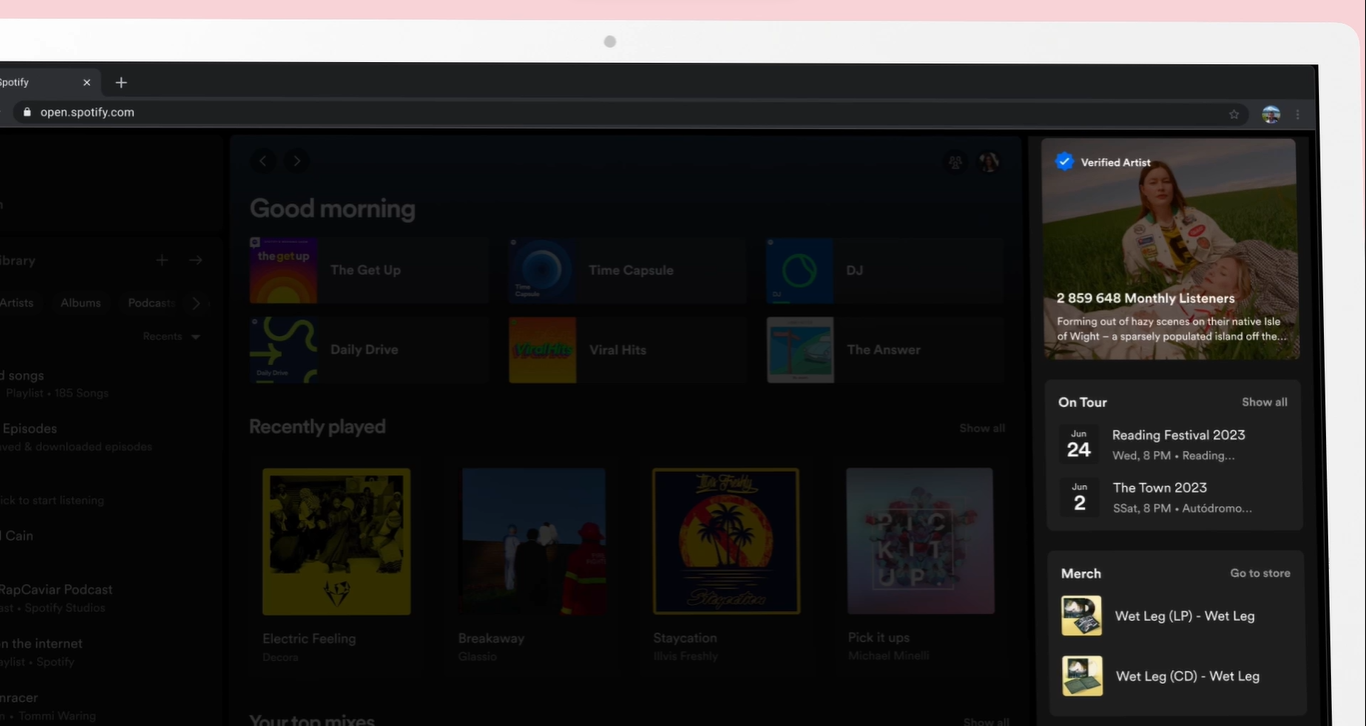Open the Viral Hits tile
This screenshot has width=1366, height=726.
[627, 350]
